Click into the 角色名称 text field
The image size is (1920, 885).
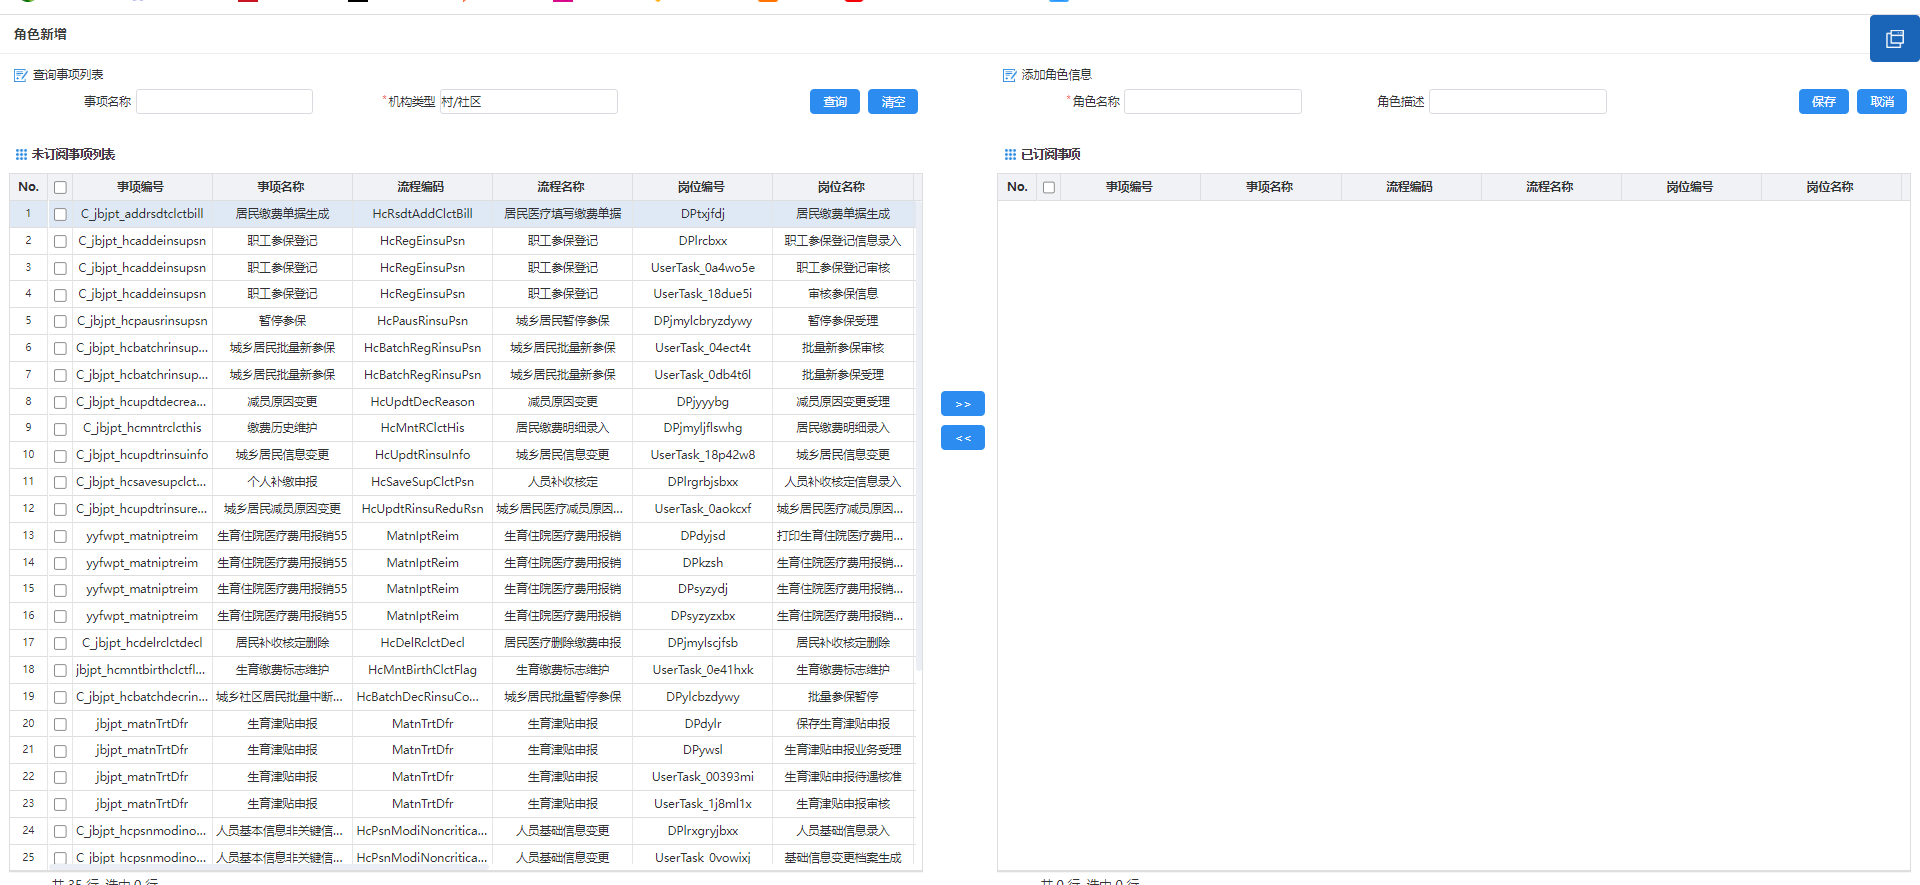pyautogui.click(x=1212, y=102)
